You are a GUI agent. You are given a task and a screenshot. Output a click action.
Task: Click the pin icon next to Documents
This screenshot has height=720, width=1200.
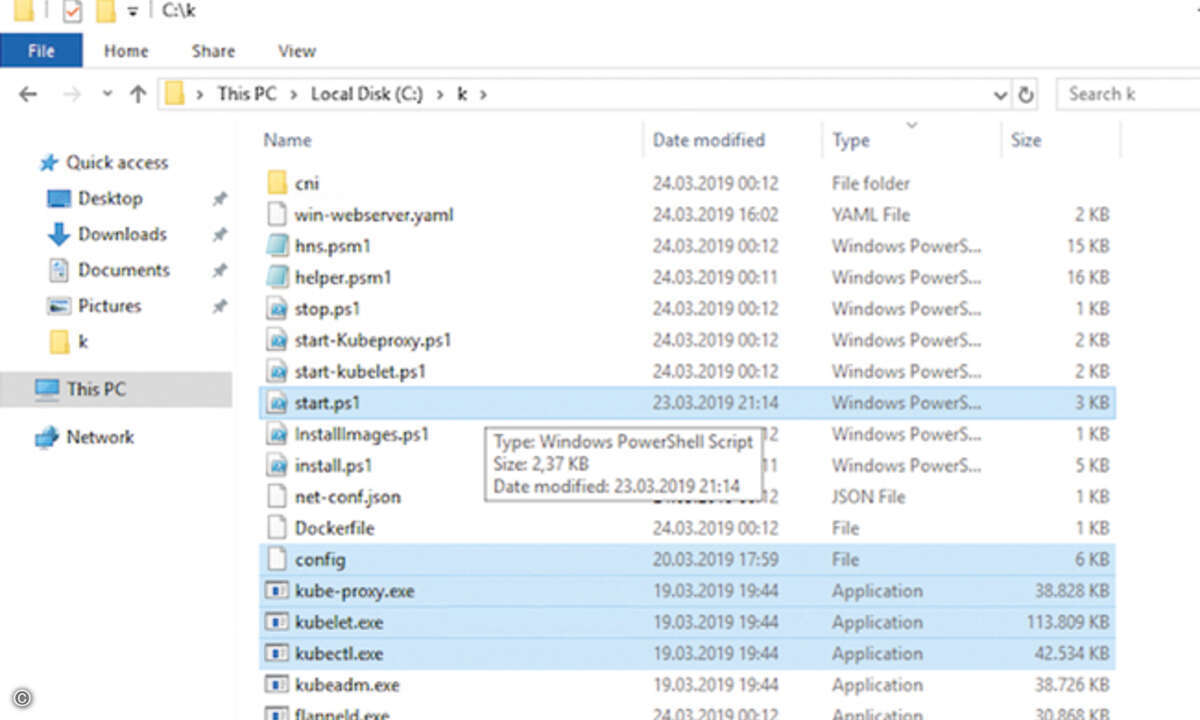pyautogui.click(x=220, y=271)
